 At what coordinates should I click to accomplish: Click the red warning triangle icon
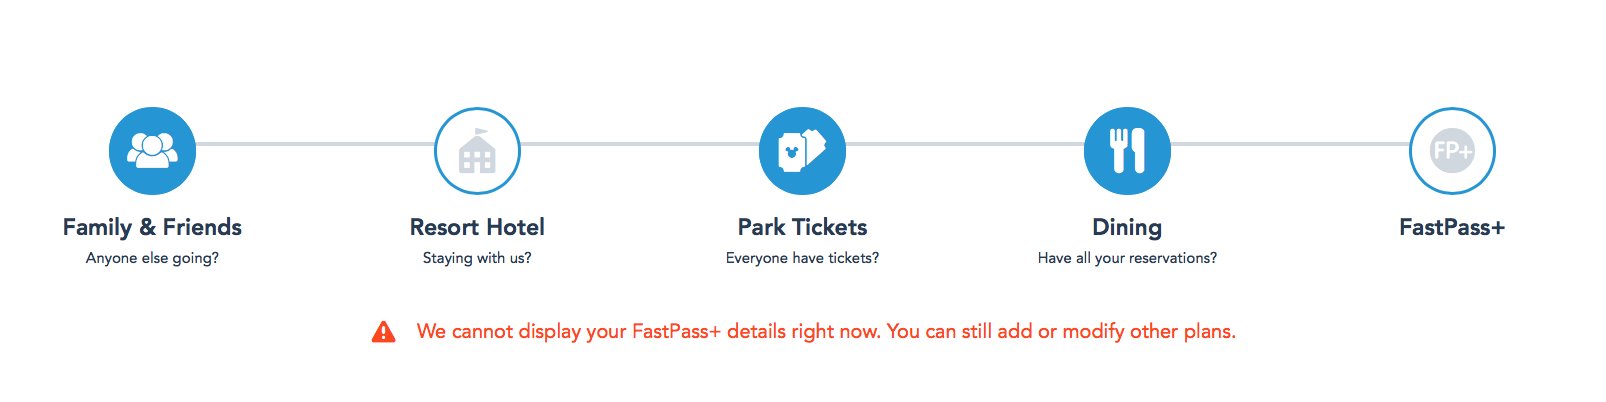point(383,332)
